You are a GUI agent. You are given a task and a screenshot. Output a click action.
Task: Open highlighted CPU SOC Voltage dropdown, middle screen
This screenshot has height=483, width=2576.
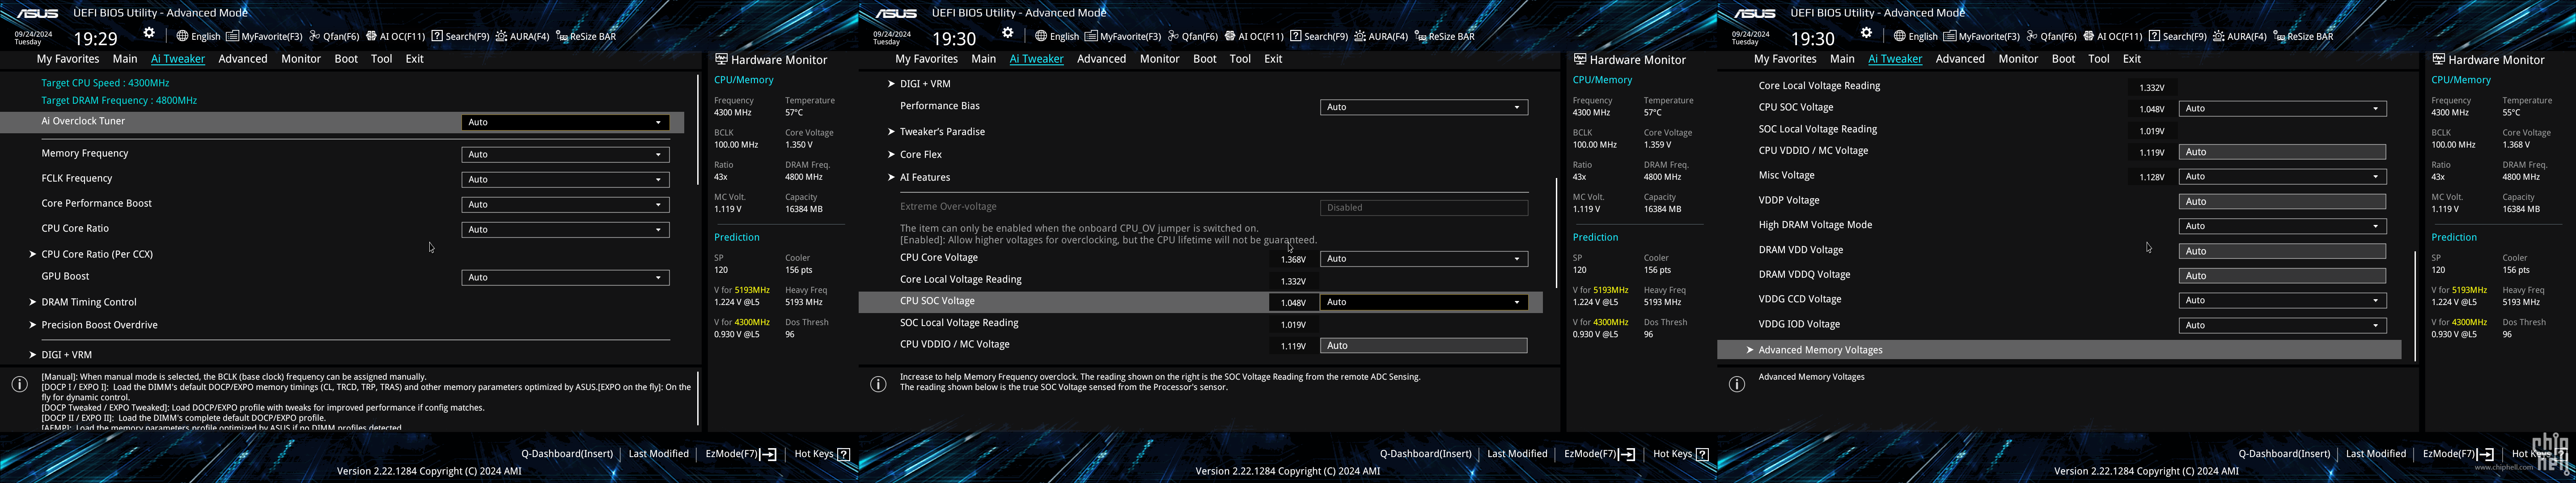tap(1423, 302)
